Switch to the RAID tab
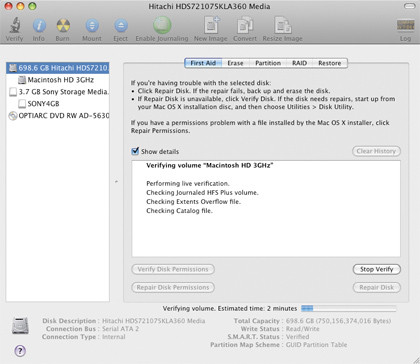The width and height of the screenshot is (420, 364). (x=299, y=63)
